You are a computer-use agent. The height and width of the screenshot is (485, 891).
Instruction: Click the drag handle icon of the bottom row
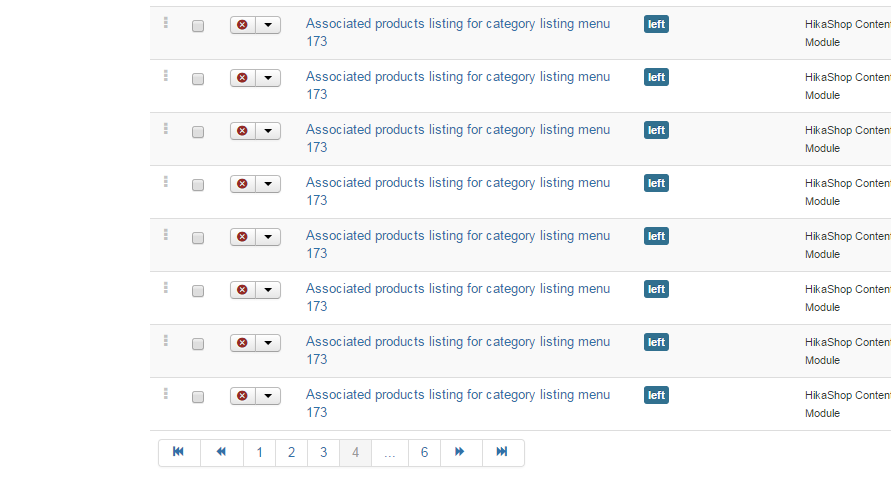point(166,394)
